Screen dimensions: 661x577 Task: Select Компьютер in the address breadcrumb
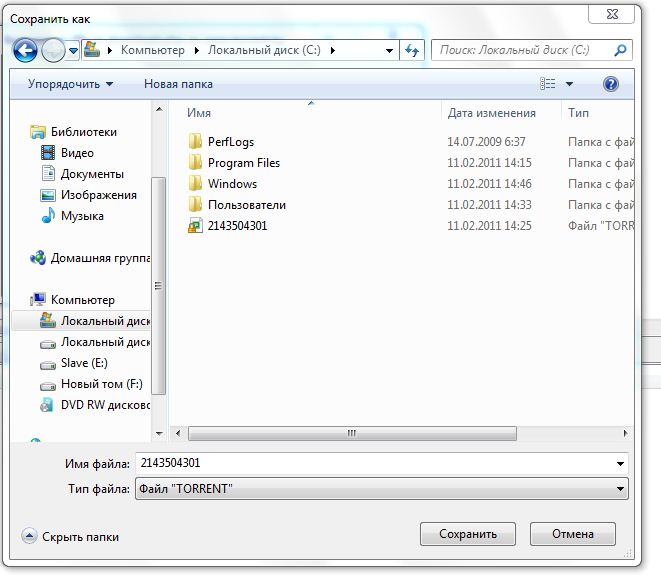click(153, 50)
